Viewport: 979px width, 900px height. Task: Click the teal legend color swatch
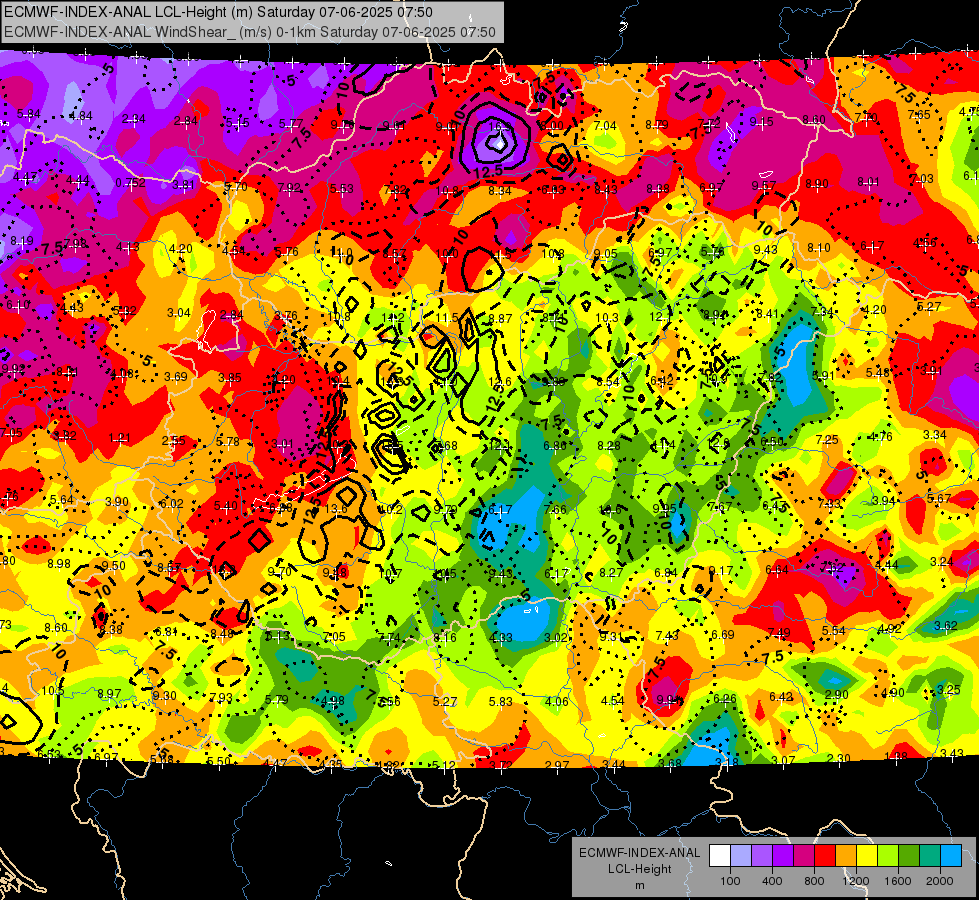click(x=930, y=855)
